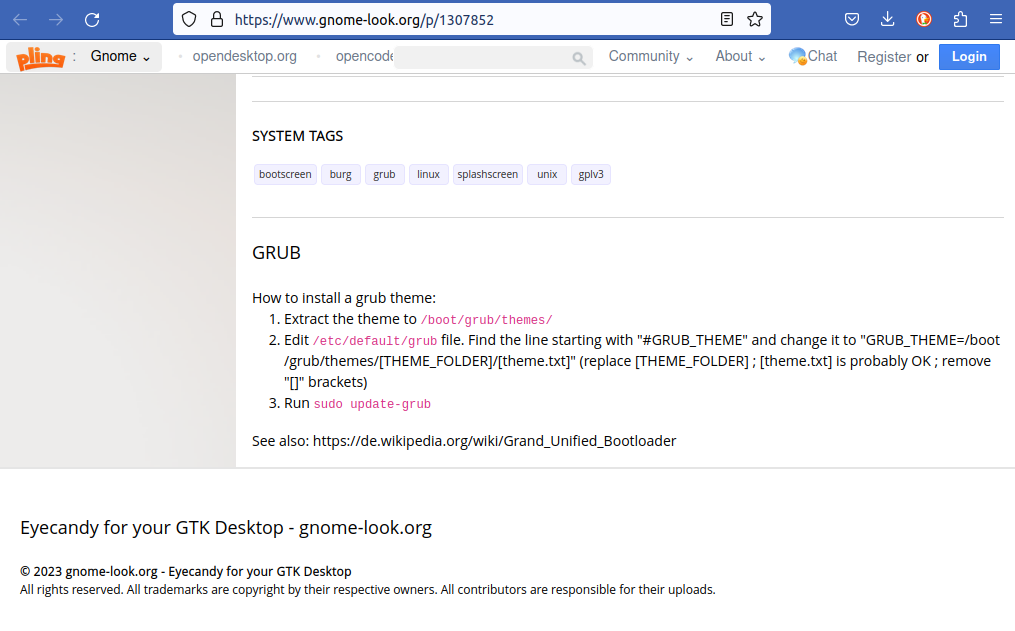Open the Pocket save icon

852,19
